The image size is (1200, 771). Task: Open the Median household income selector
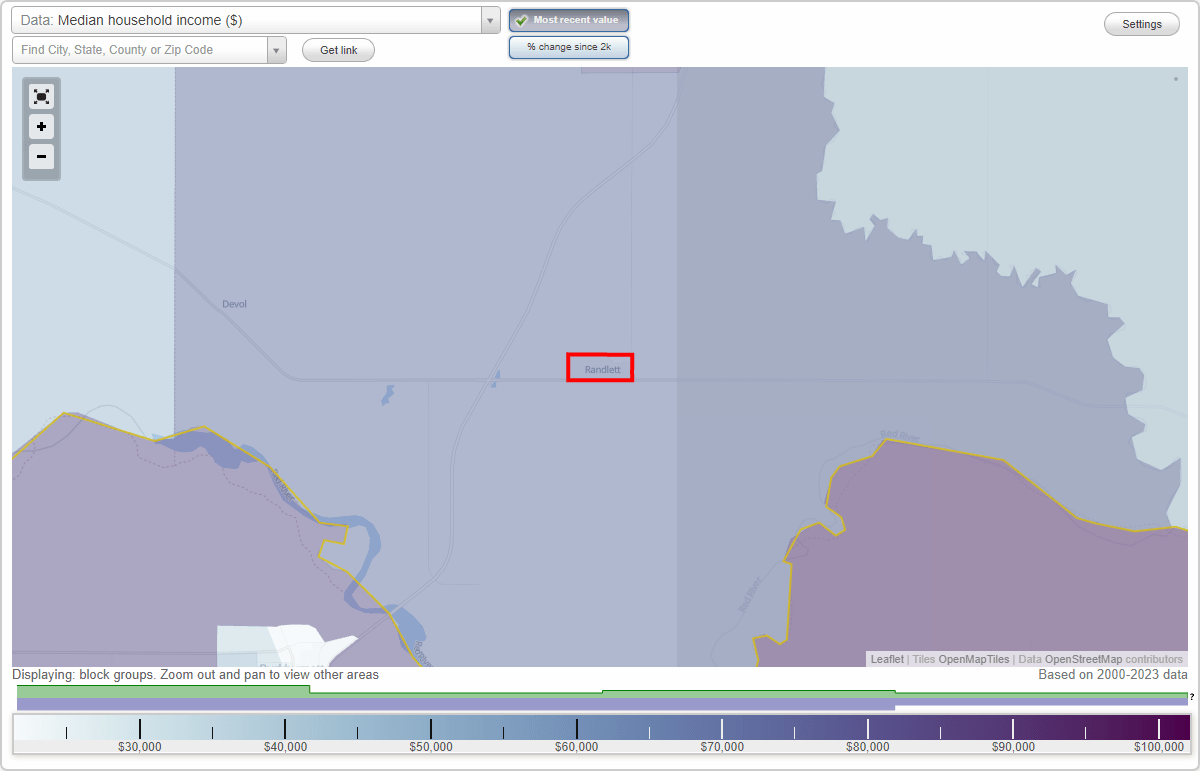click(489, 19)
